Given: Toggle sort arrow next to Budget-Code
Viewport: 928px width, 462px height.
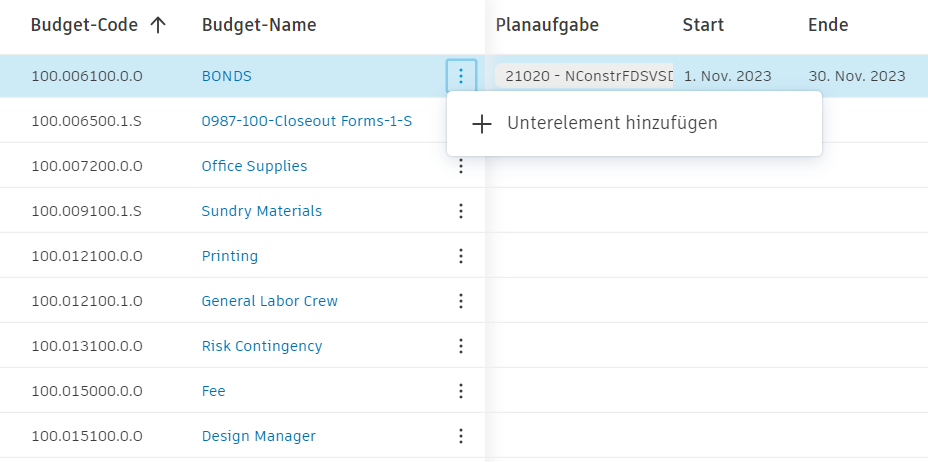Looking at the screenshot, I should [157, 25].
